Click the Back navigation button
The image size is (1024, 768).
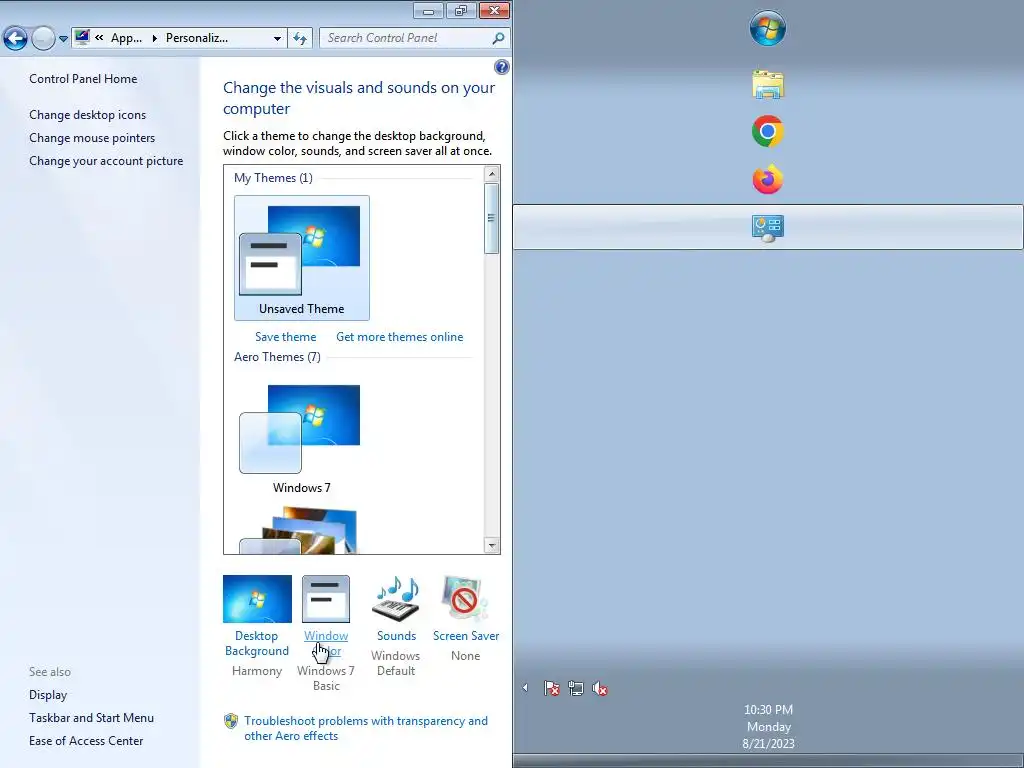(x=16, y=39)
